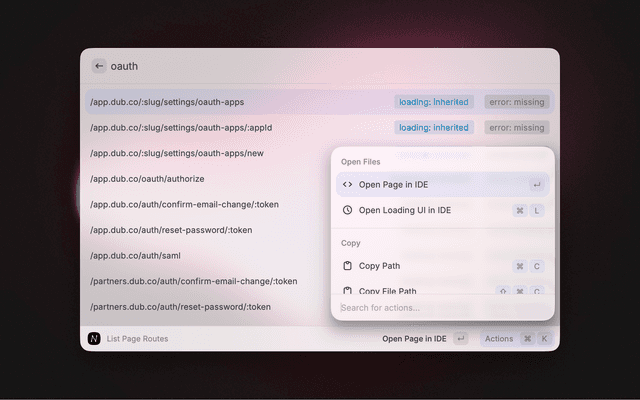The width and height of the screenshot is (640, 400).
Task: Click the code brackets icon for Open Page
Action: click(x=347, y=185)
